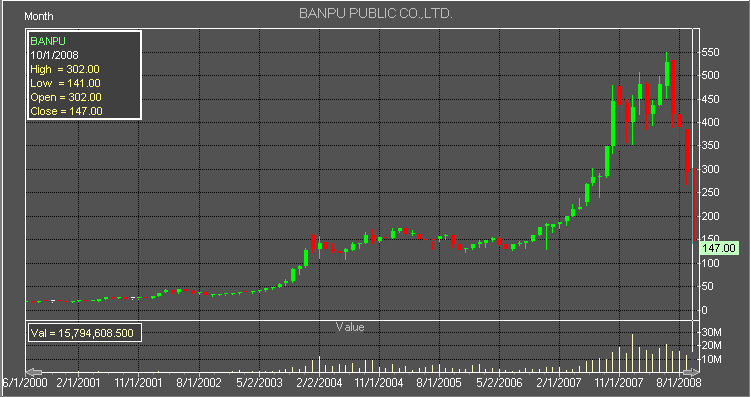Click the BANPU symbol in the info box
The height and width of the screenshot is (397, 751).
coord(47,41)
